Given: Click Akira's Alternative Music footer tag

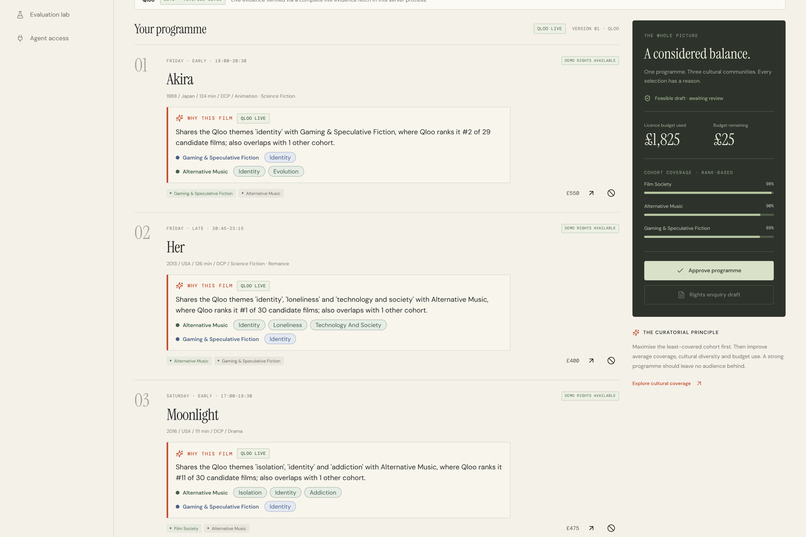Looking at the screenshot, I should pyautogui.click(x=261, y=194).
